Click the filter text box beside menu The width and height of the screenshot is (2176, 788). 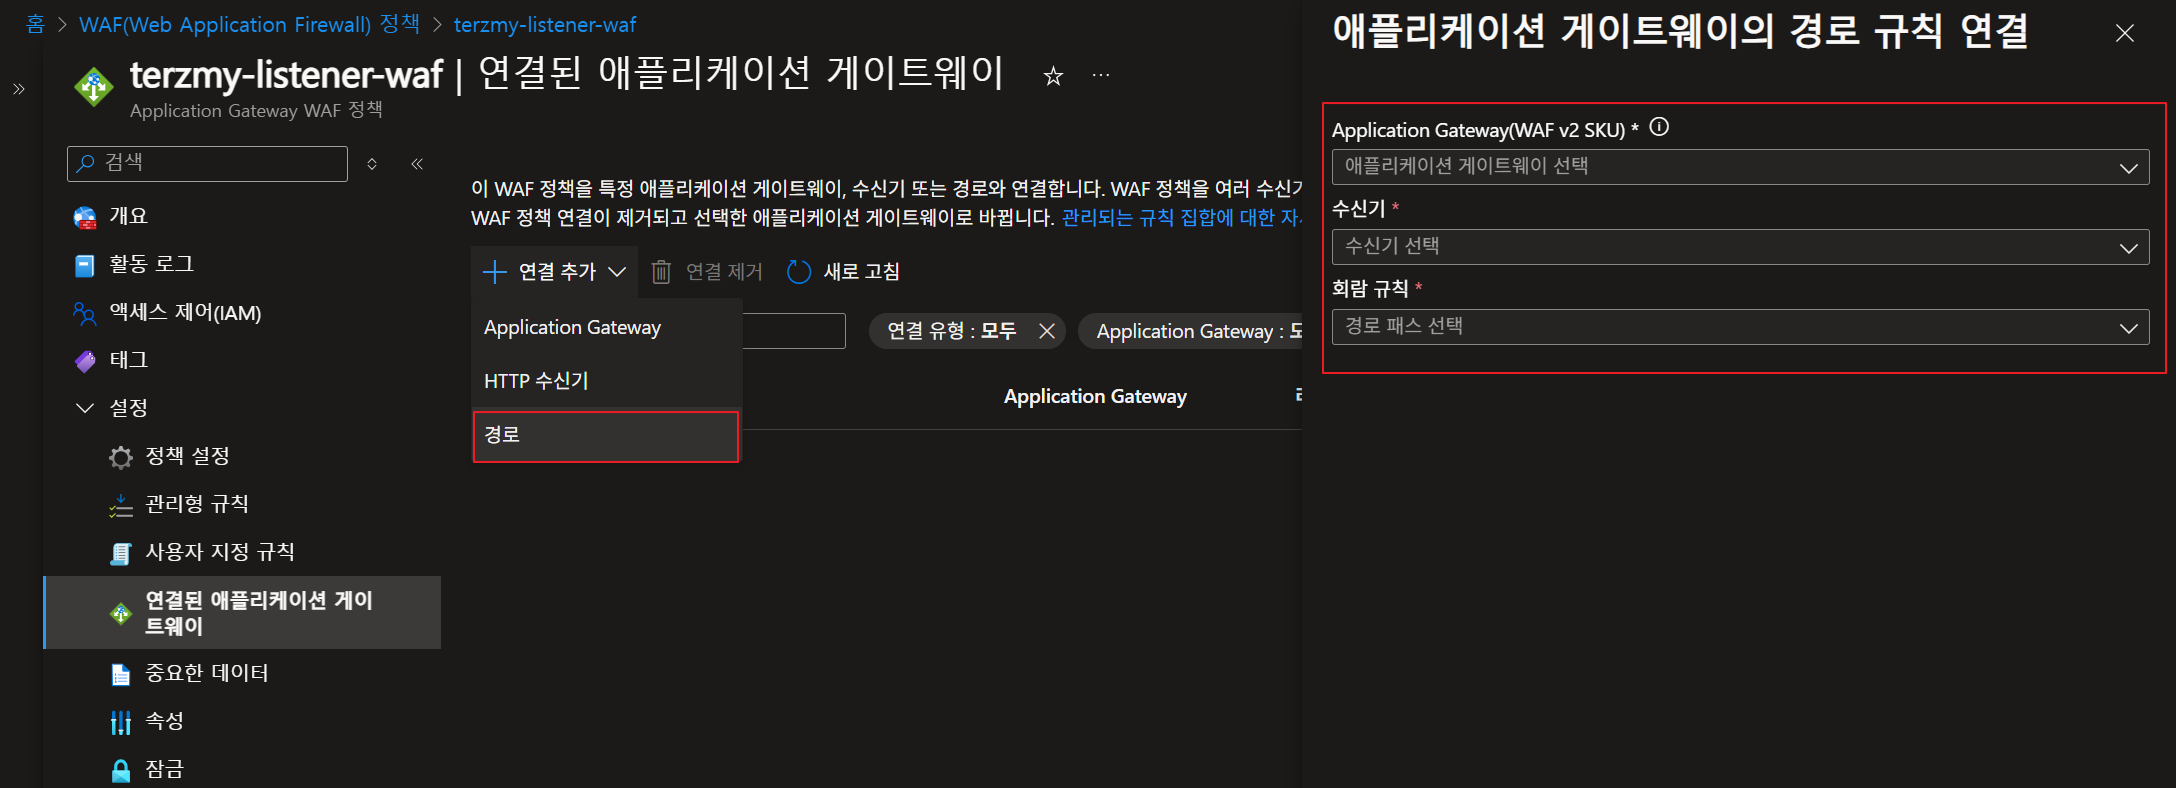794,331
